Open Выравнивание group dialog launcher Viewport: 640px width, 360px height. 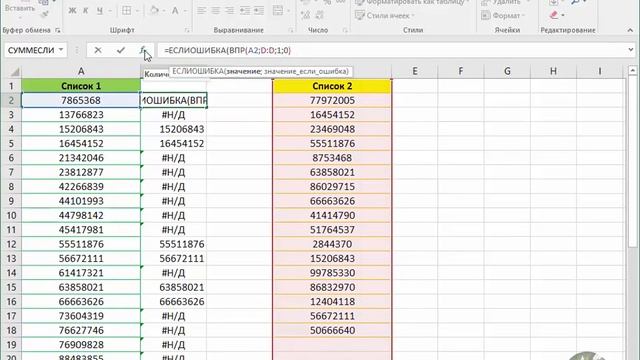pos(291,30)
